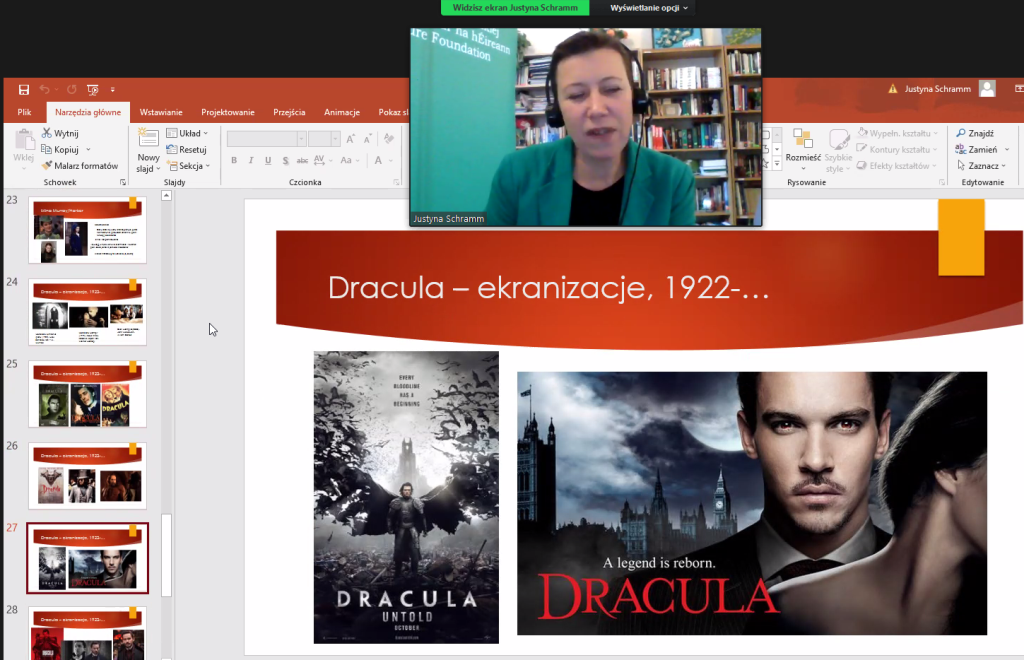
Task: Click the Save icon in quick access toolbar
Action: (23, 90)
